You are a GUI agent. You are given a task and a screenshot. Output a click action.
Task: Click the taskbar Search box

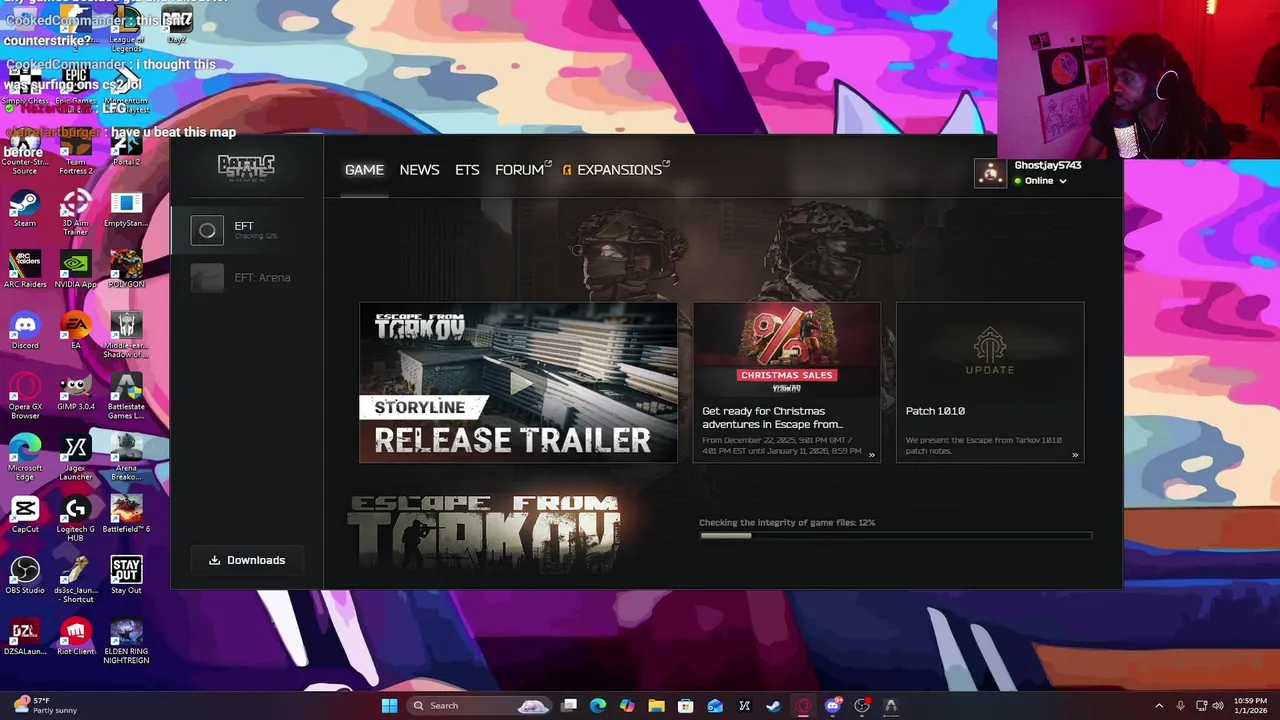click(480, 705)
